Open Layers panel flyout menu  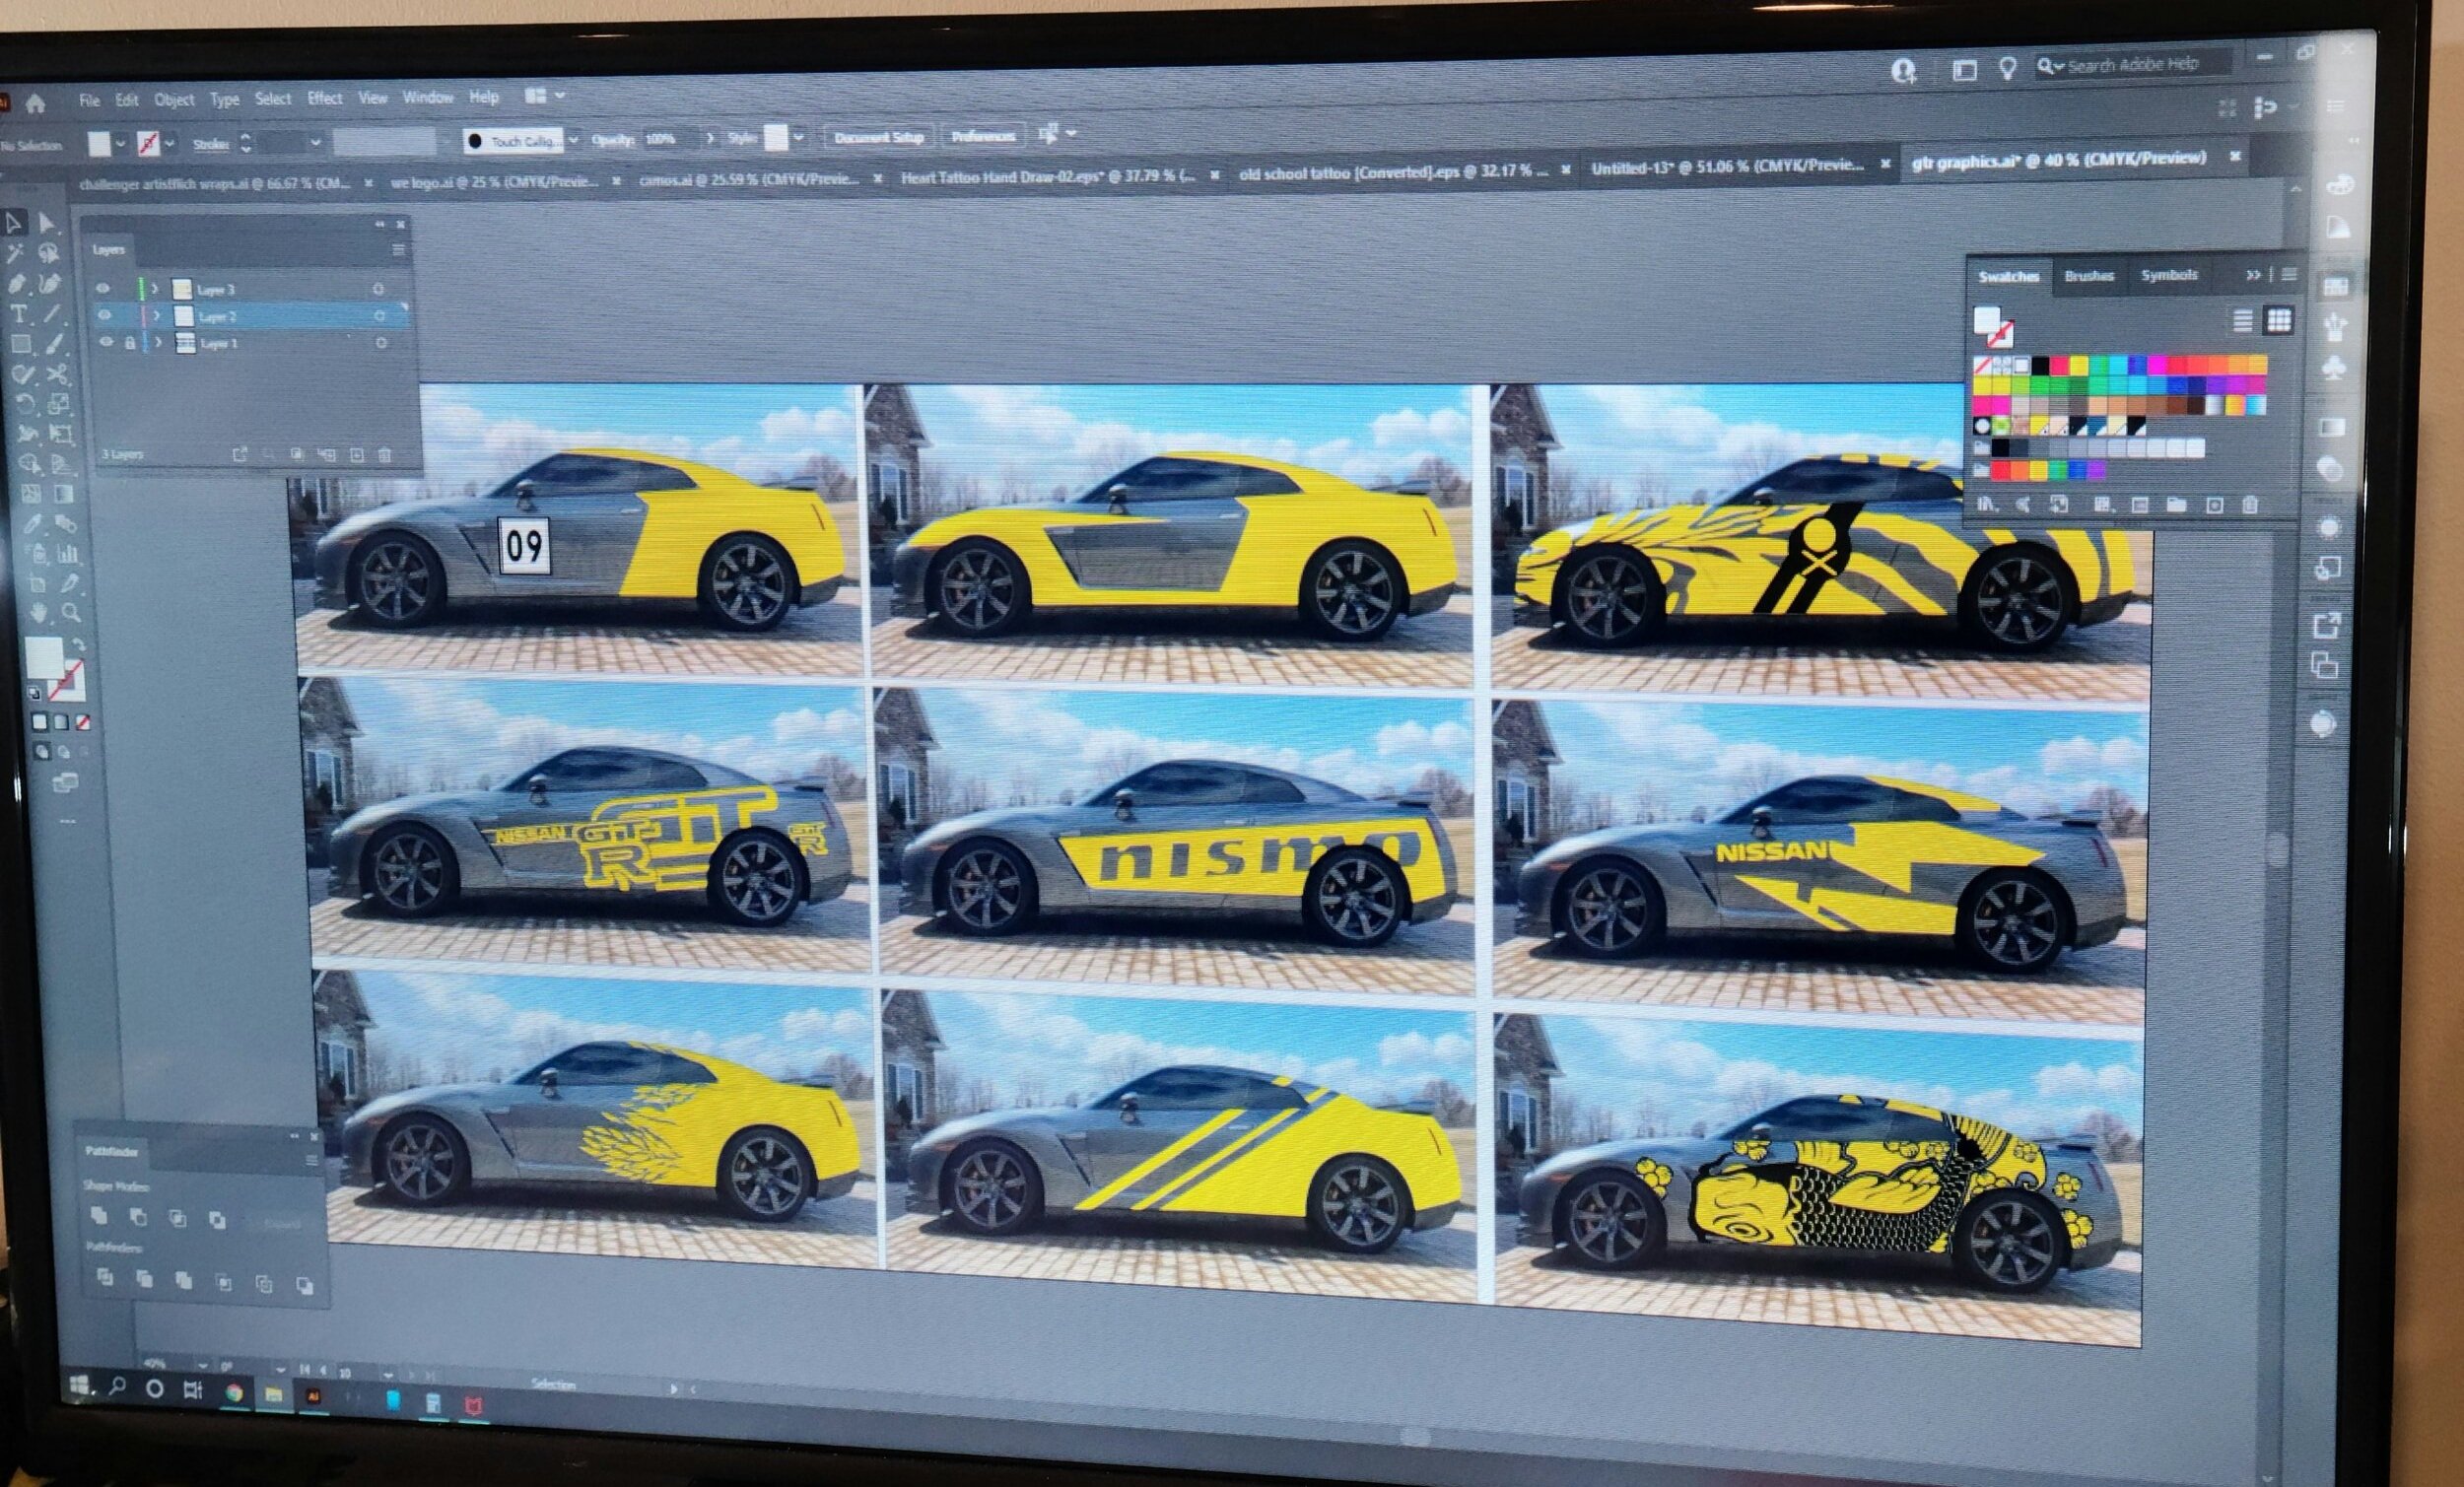(x=398, y=249)
